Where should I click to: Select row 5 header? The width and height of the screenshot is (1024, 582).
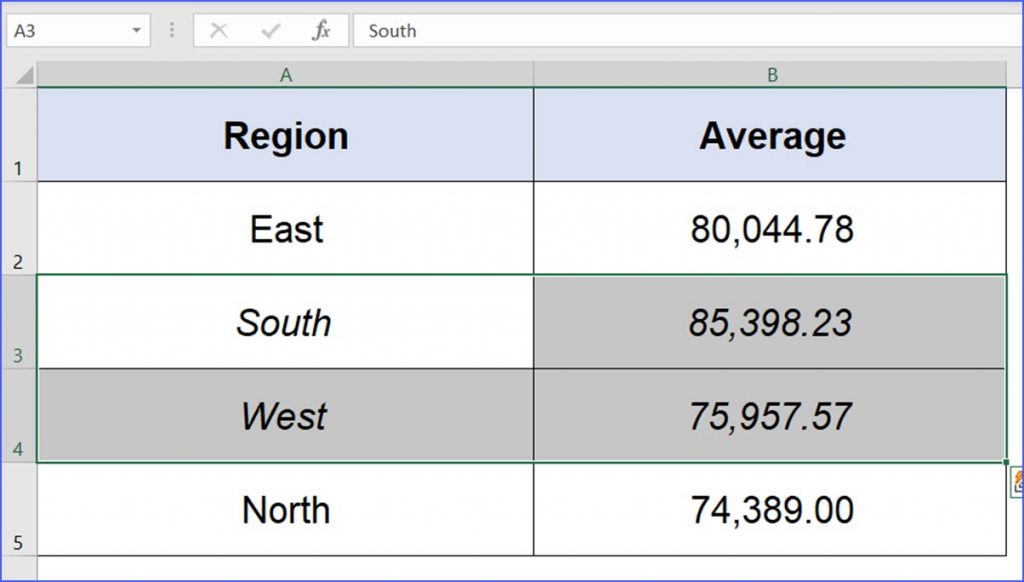click(x=18, y=510)
